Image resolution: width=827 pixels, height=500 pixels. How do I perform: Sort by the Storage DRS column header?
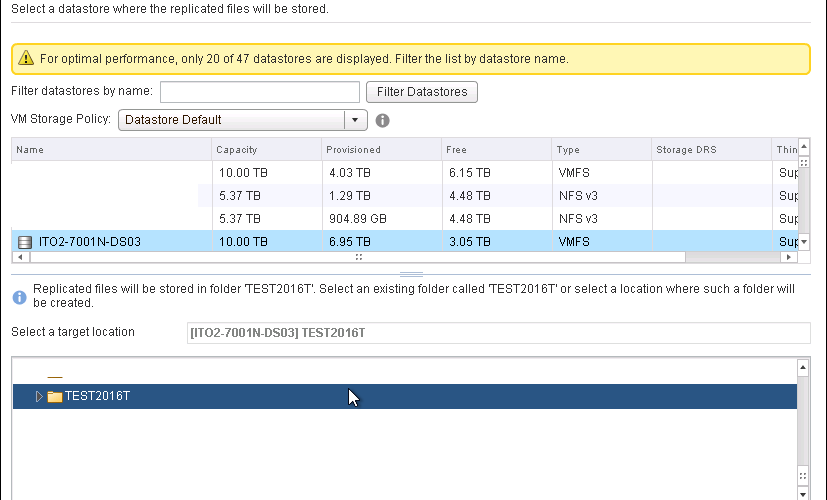[711, 150]
